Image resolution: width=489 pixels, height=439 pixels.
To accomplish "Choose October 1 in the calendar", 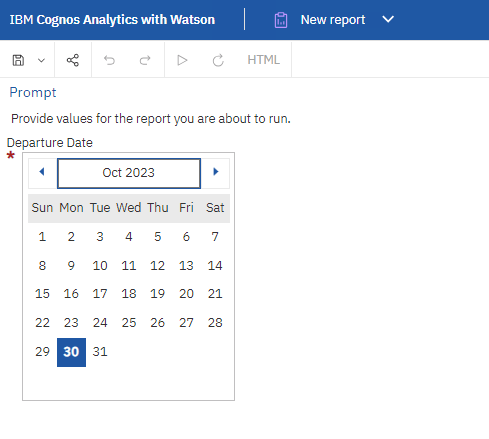I will click(42, 237).
